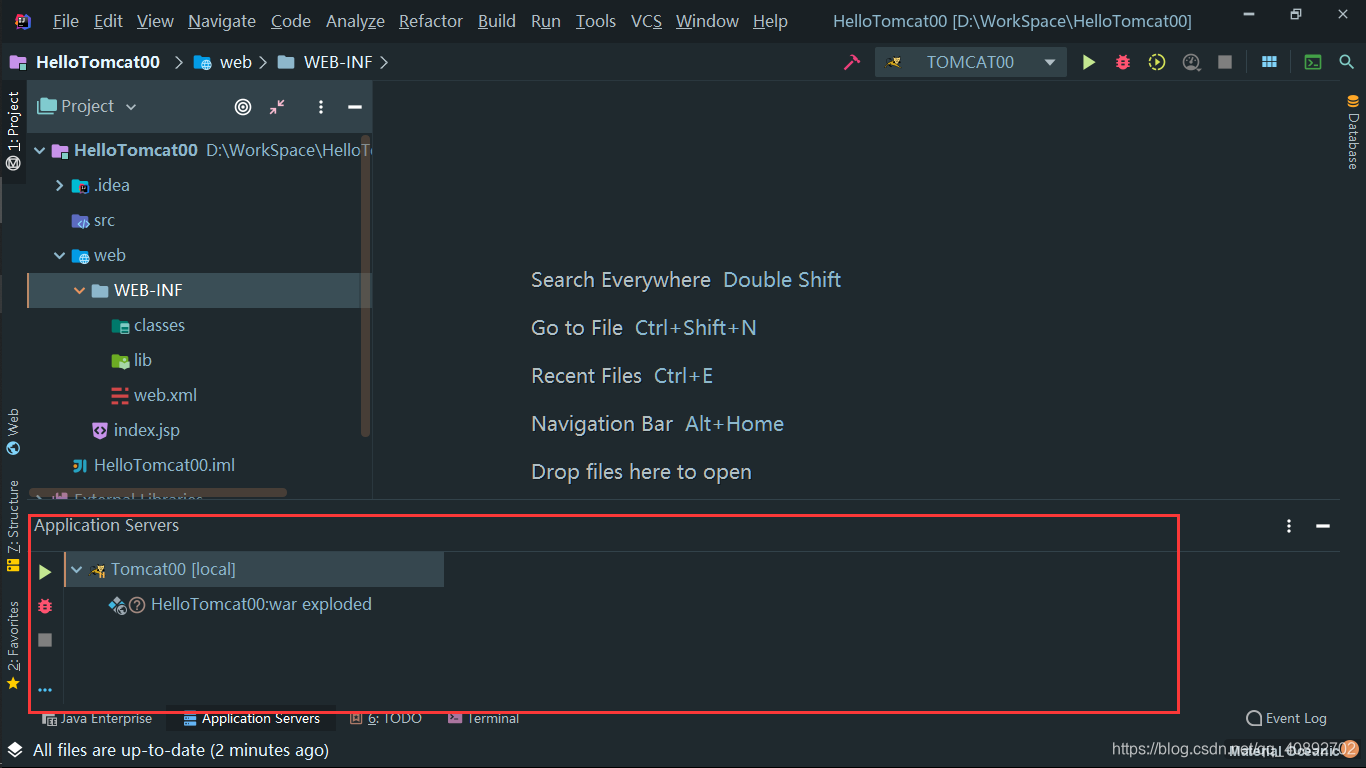Open the 6: TODO bottom tab

click(x=386, y=719)
